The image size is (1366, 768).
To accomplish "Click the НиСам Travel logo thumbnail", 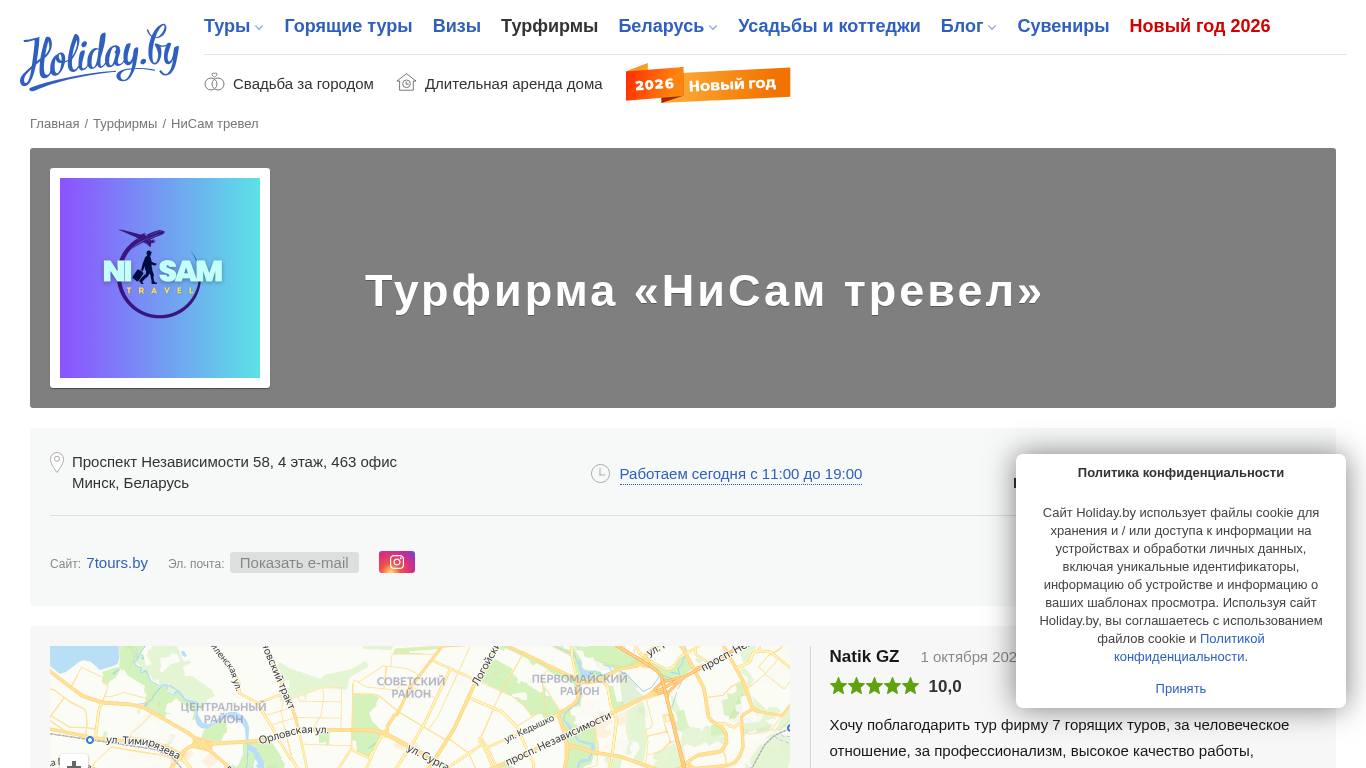I will pyautogui.click(x=160, y=278).
